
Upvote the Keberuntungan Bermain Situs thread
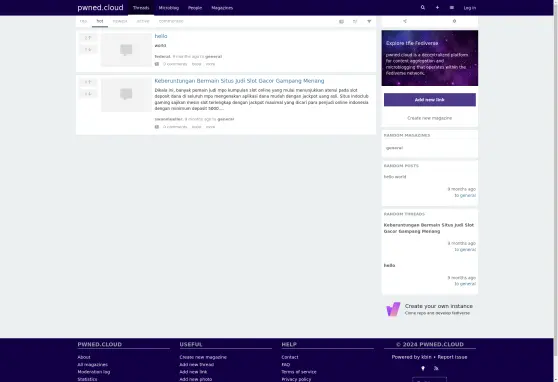(88, 82)
